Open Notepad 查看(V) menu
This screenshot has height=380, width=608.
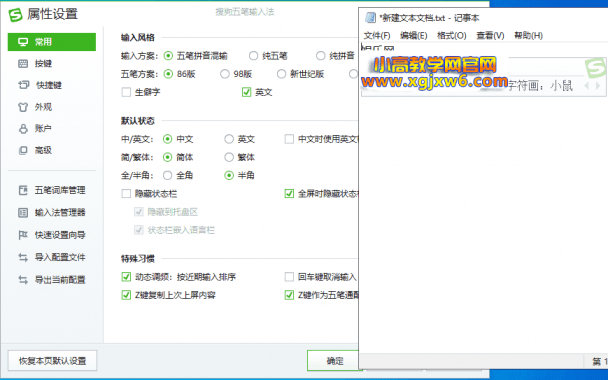(x=490, y=36)
